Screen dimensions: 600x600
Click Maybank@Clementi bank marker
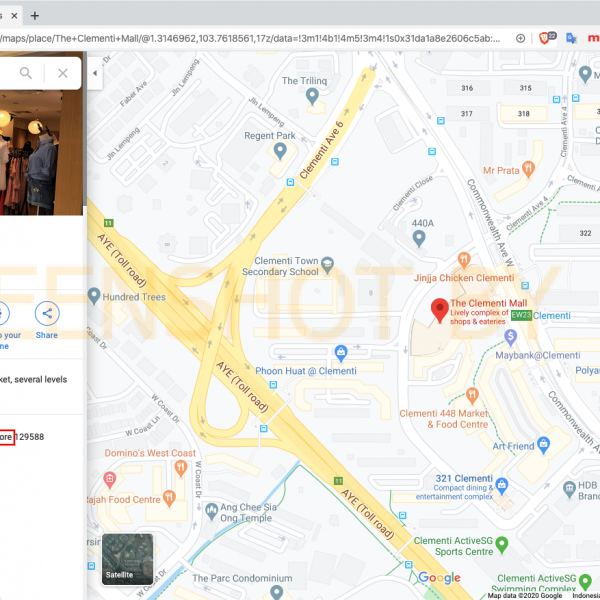pos(510,338)
